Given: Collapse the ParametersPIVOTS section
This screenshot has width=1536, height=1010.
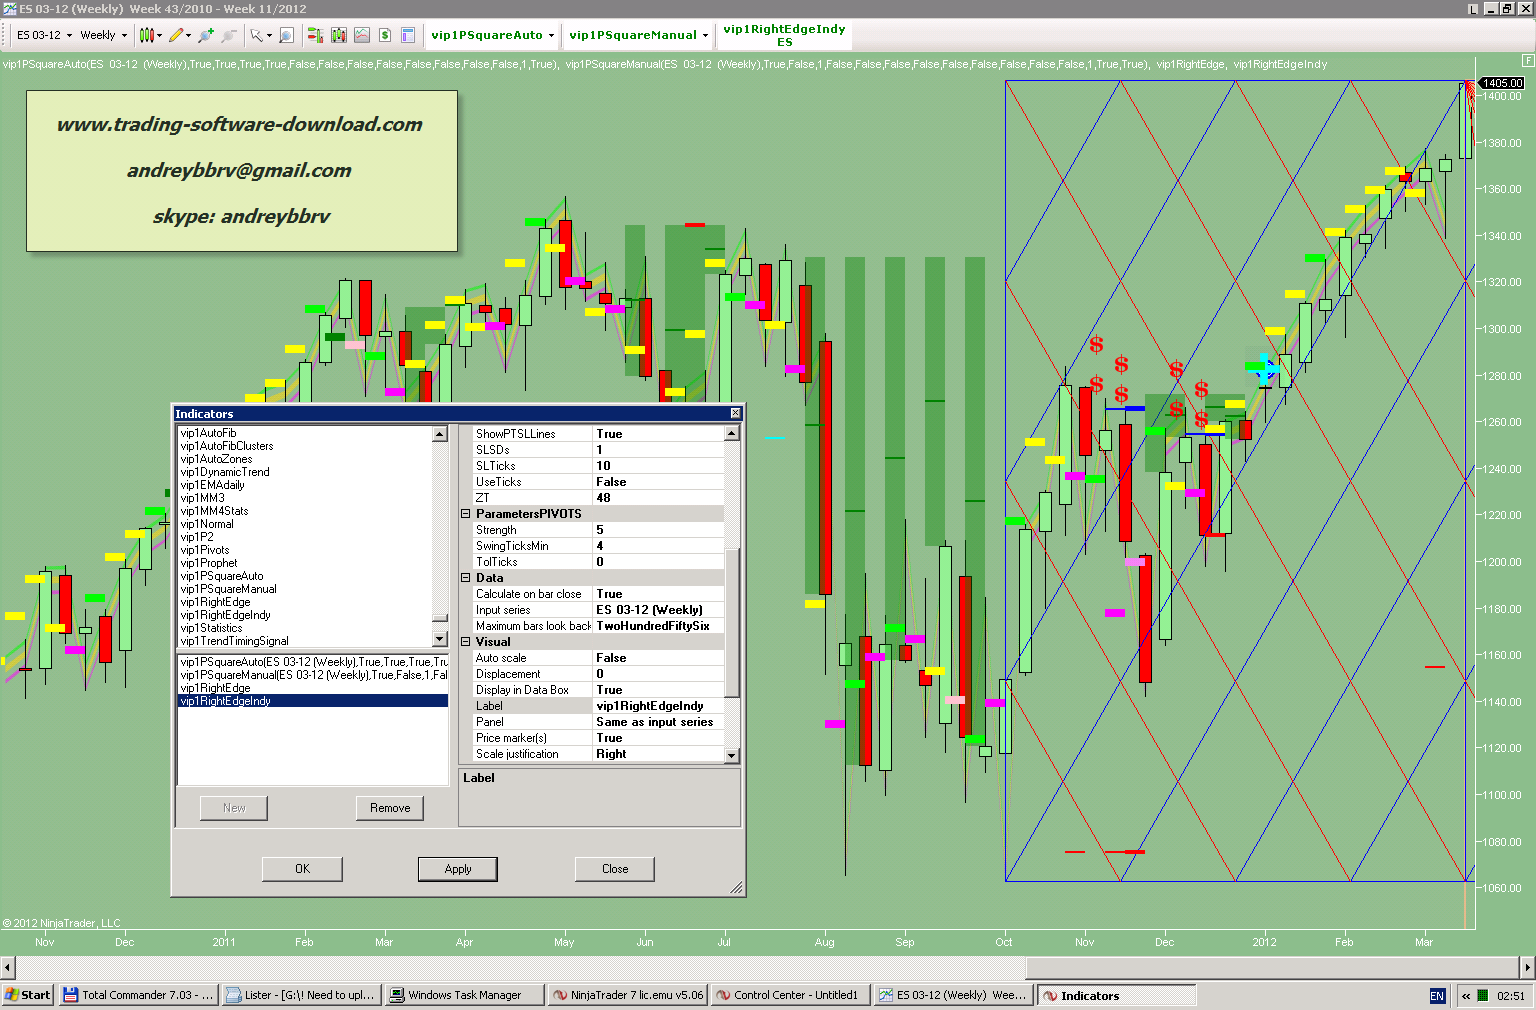Looking at the screenshot, I should pyautogui.click(x=466, y=514).
